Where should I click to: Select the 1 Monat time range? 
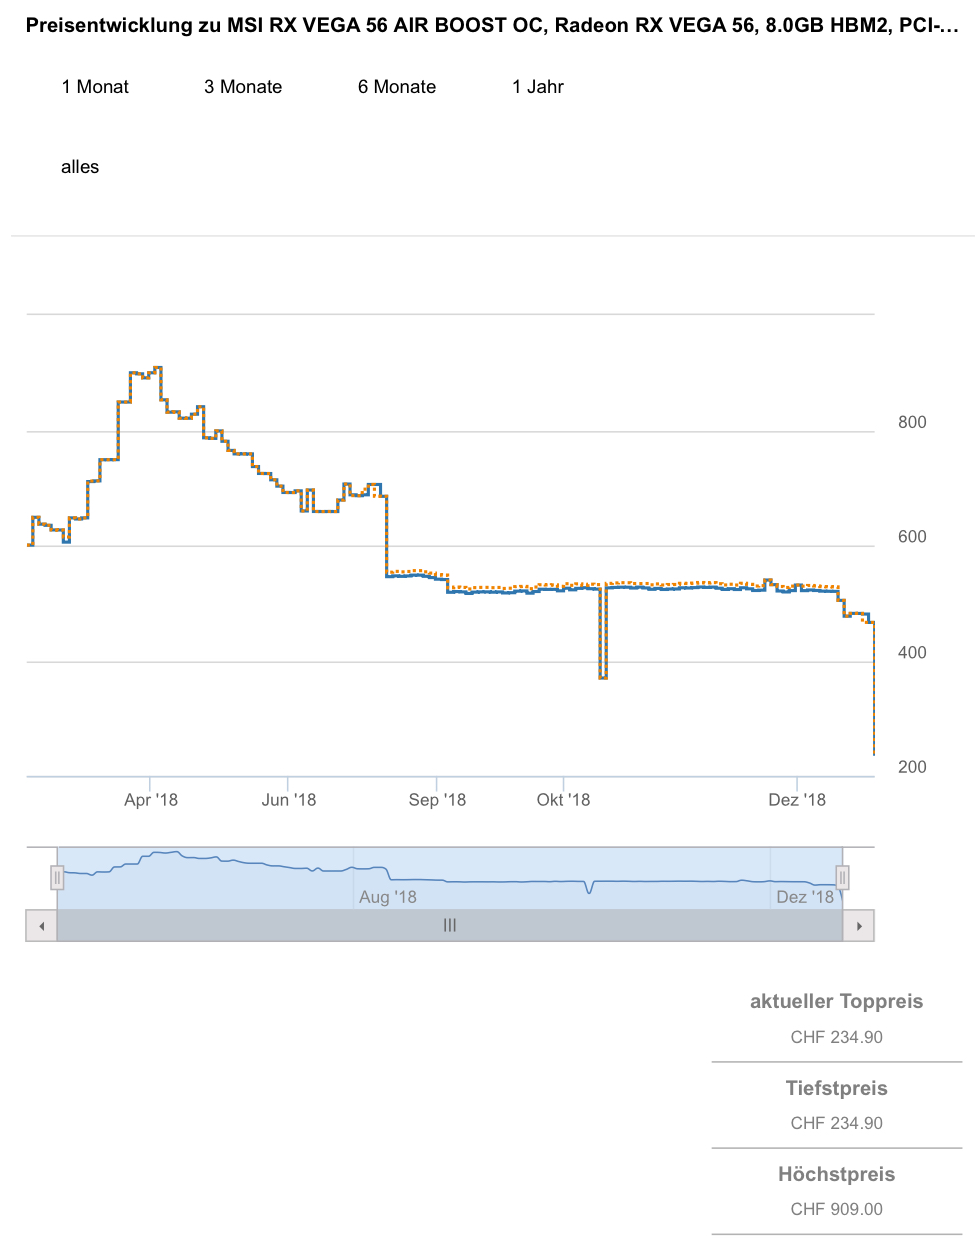click(x=95, y=87)
